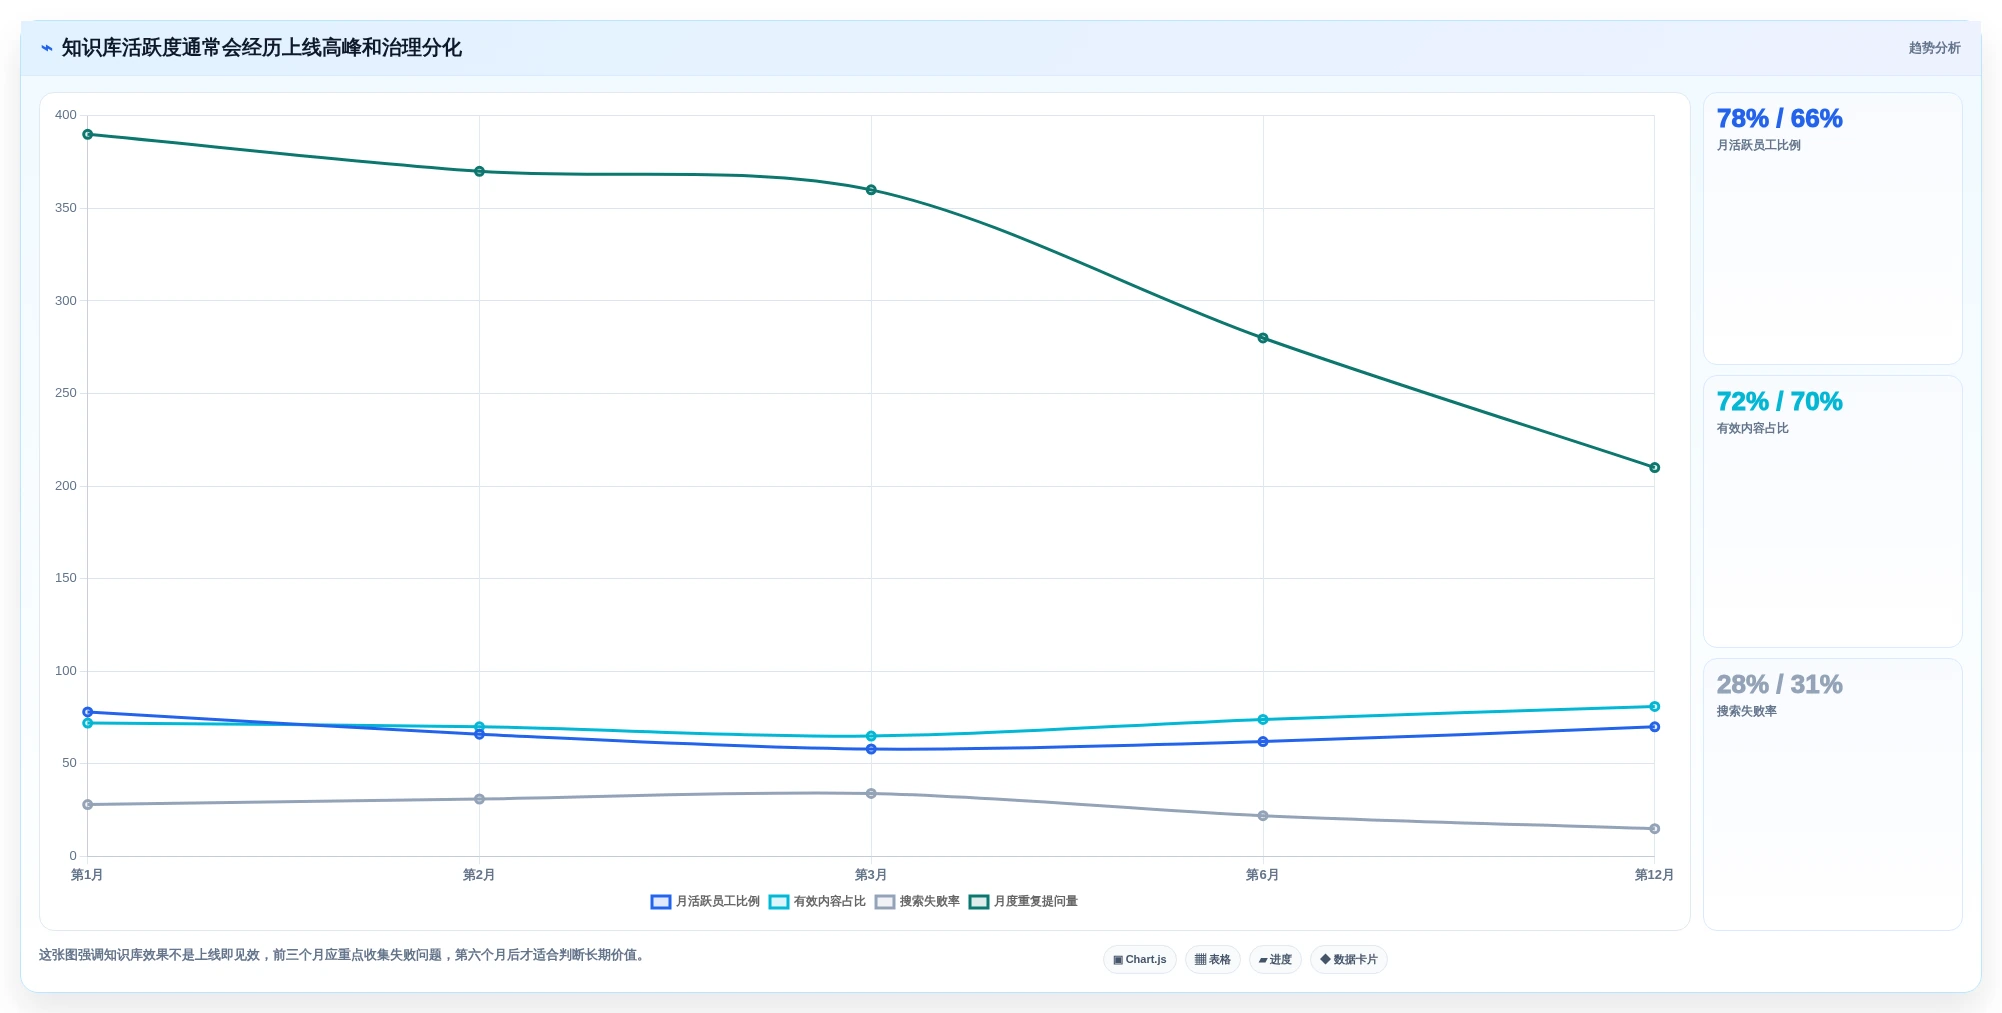Viewport: 2002px width, 1013px height.
Task: Click the 第2月 x-axis label
Action: tap(479, 875)
